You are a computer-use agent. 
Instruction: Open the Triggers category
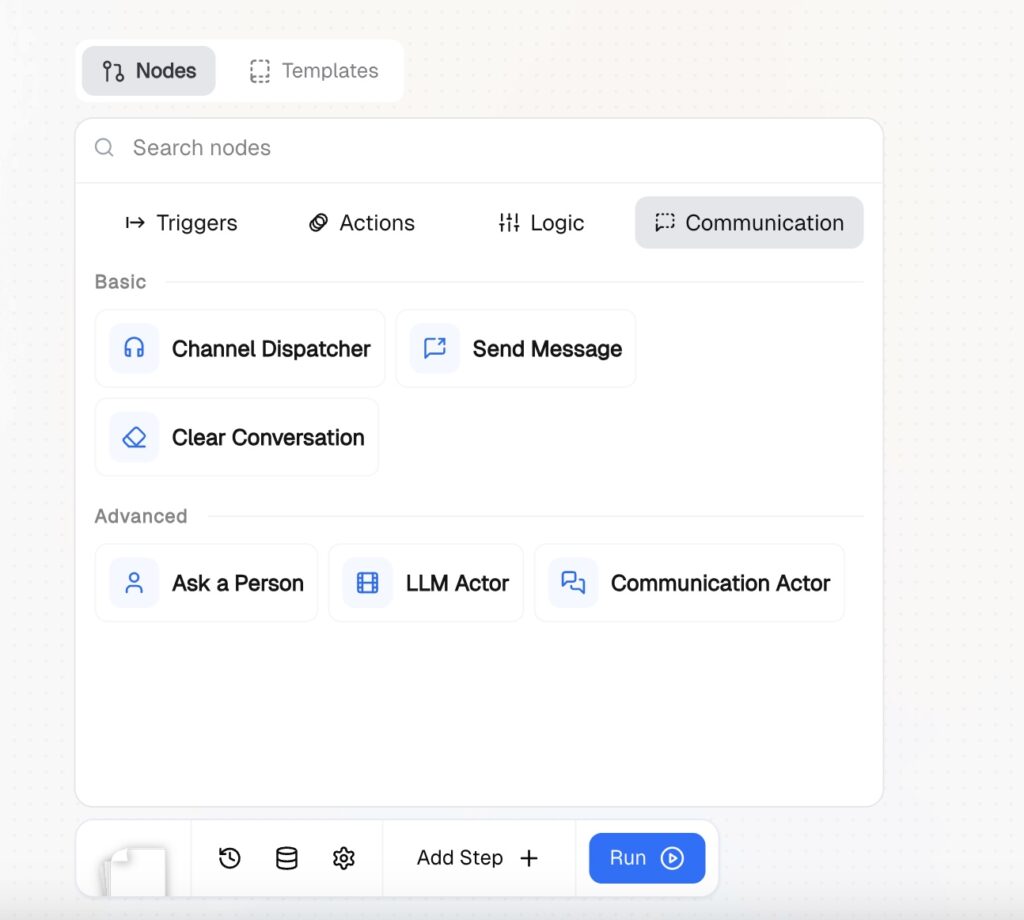pyautogui.click(x=181, y=223)
